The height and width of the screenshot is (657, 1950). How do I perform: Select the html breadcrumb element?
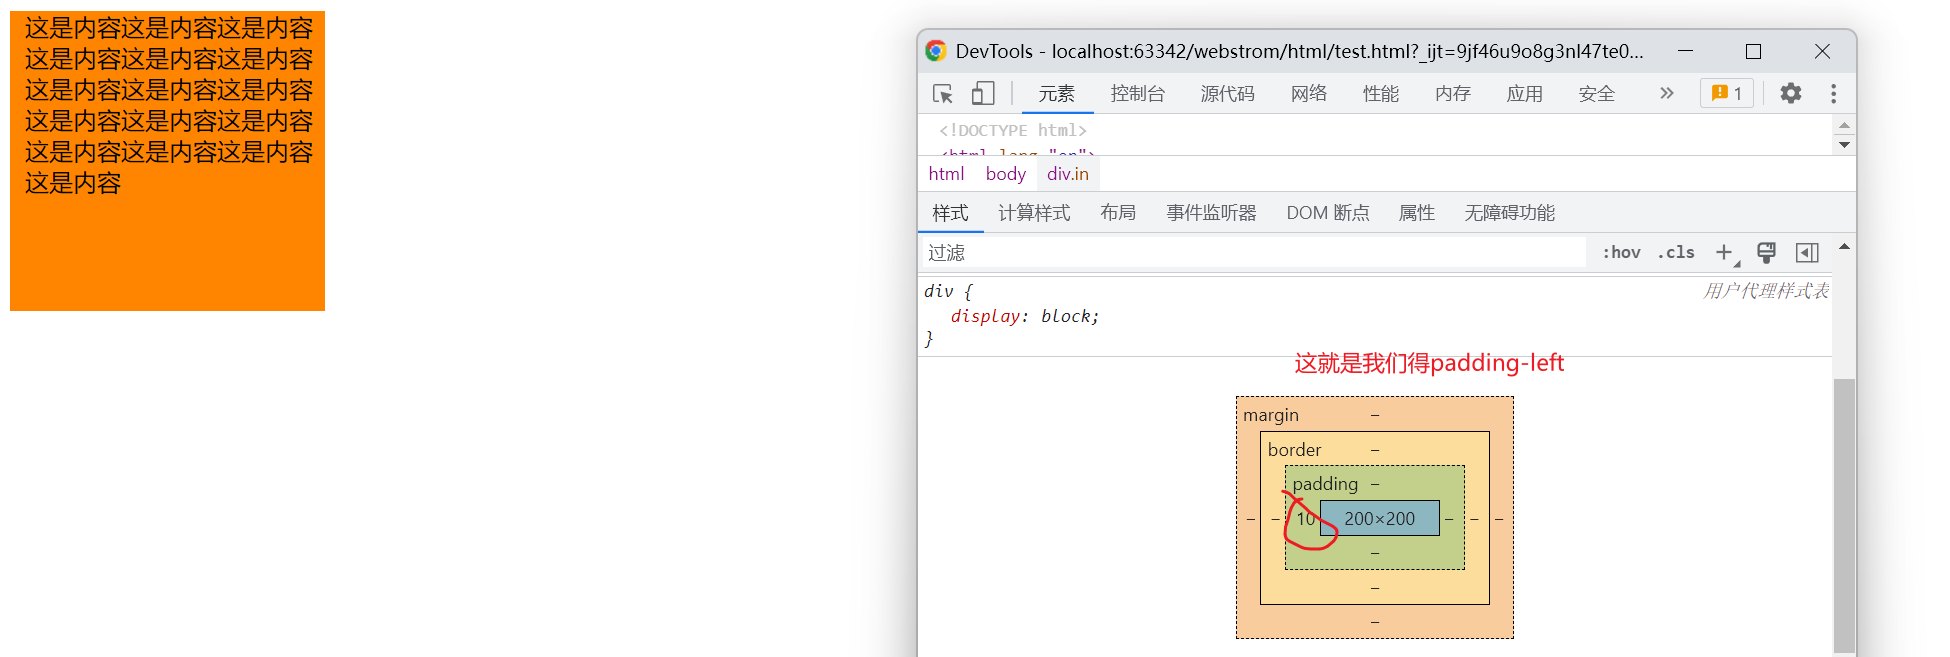pyautogui.click(x=946, y=174)
